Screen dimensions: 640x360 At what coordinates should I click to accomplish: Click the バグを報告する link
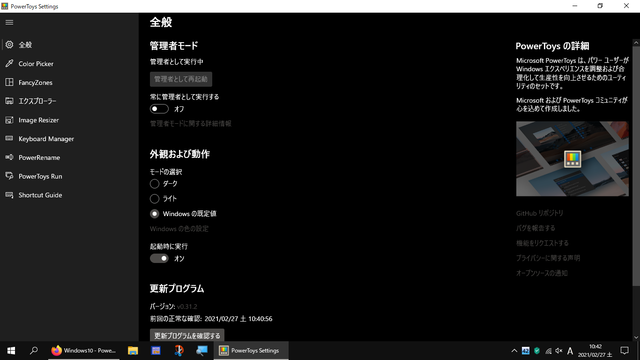(536, 228)
